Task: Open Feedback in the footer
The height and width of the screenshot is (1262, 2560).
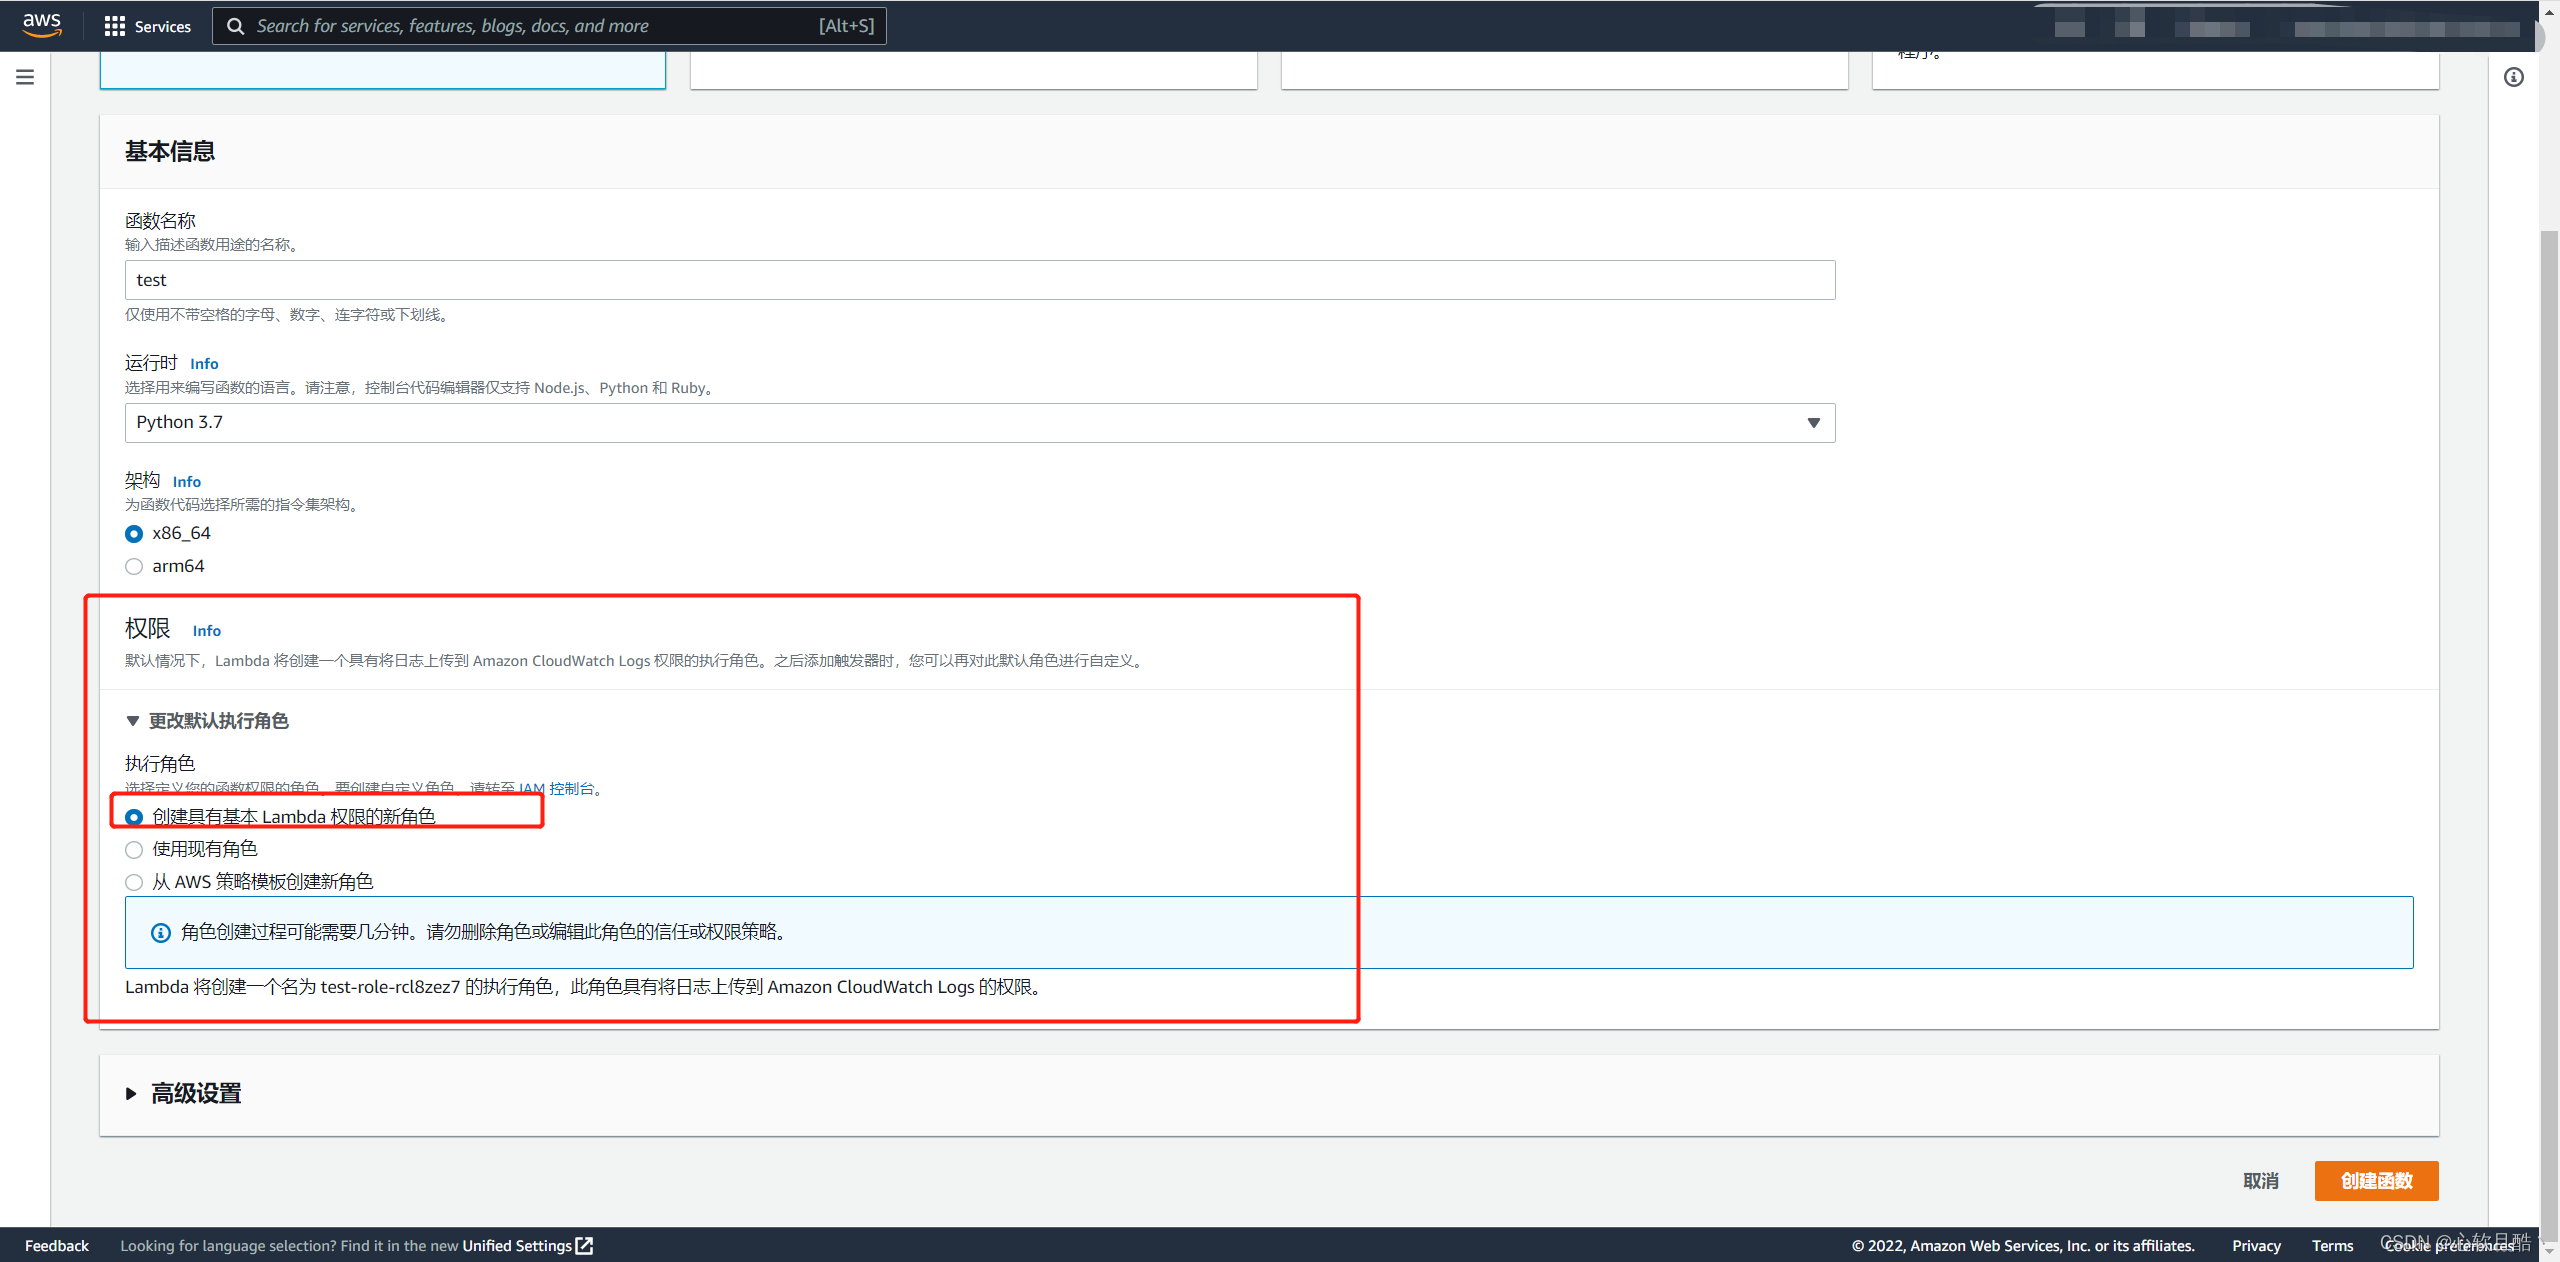Action: [57, 1245]
